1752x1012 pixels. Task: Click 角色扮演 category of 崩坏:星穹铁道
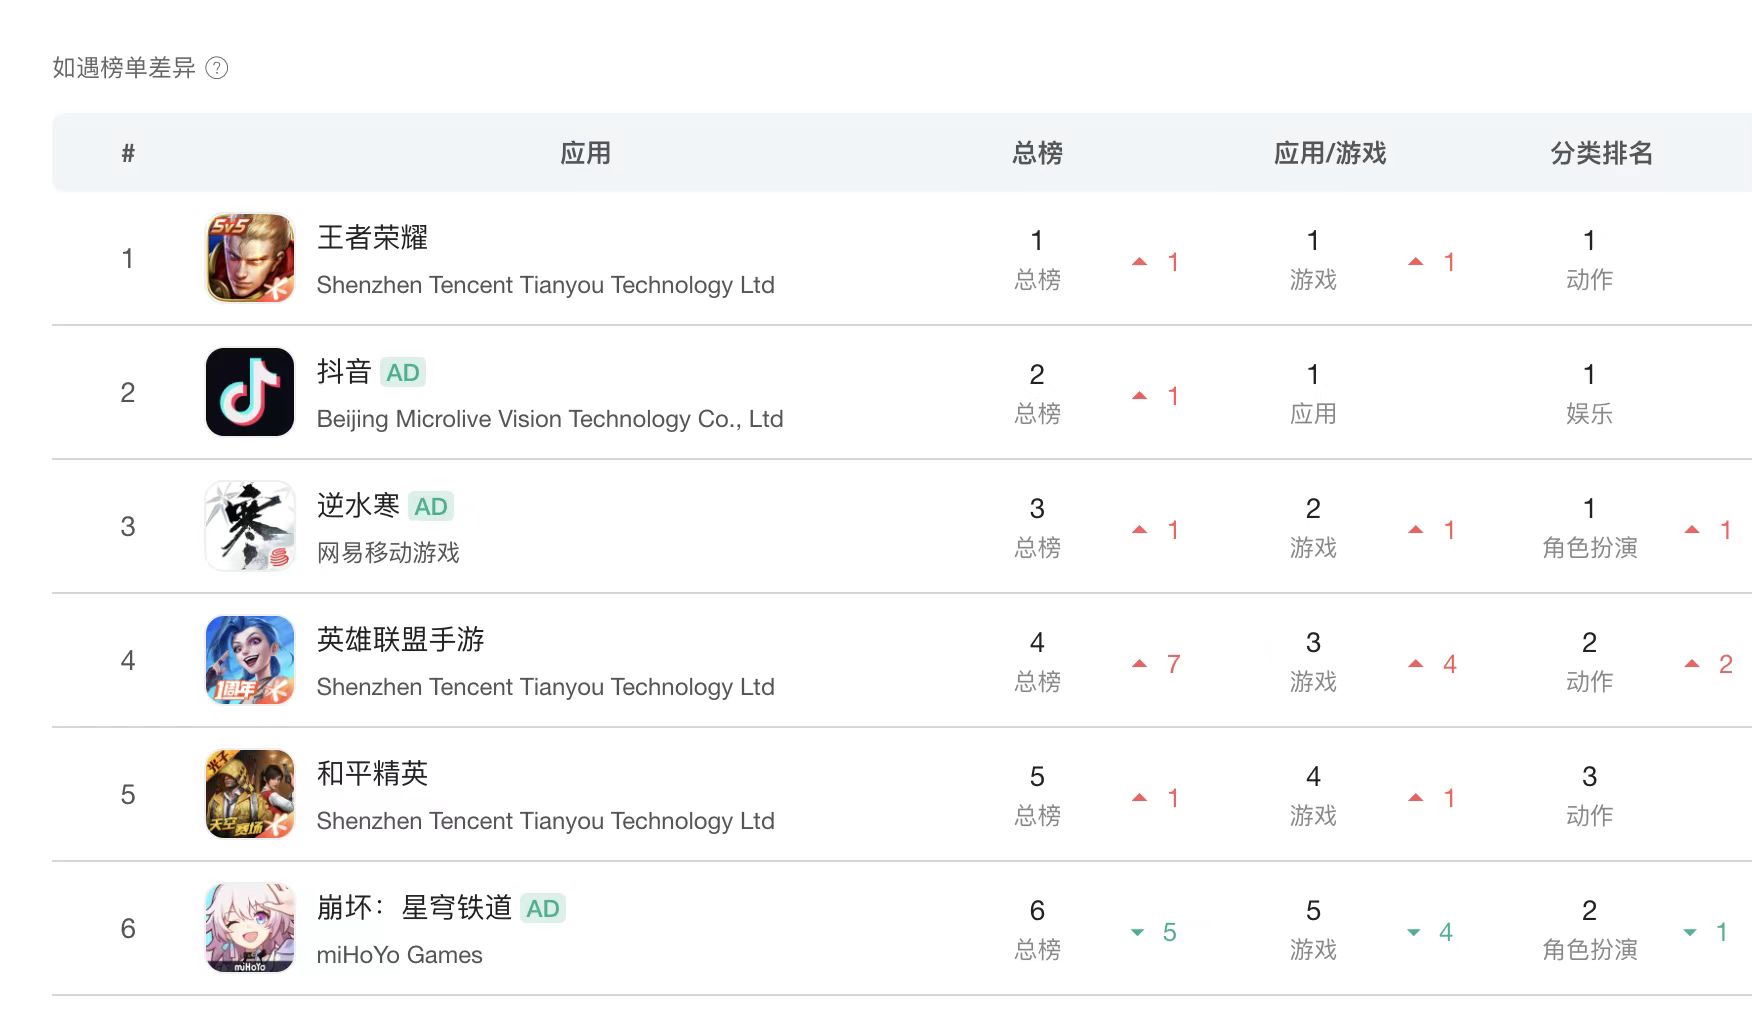tap(1589, 950)
